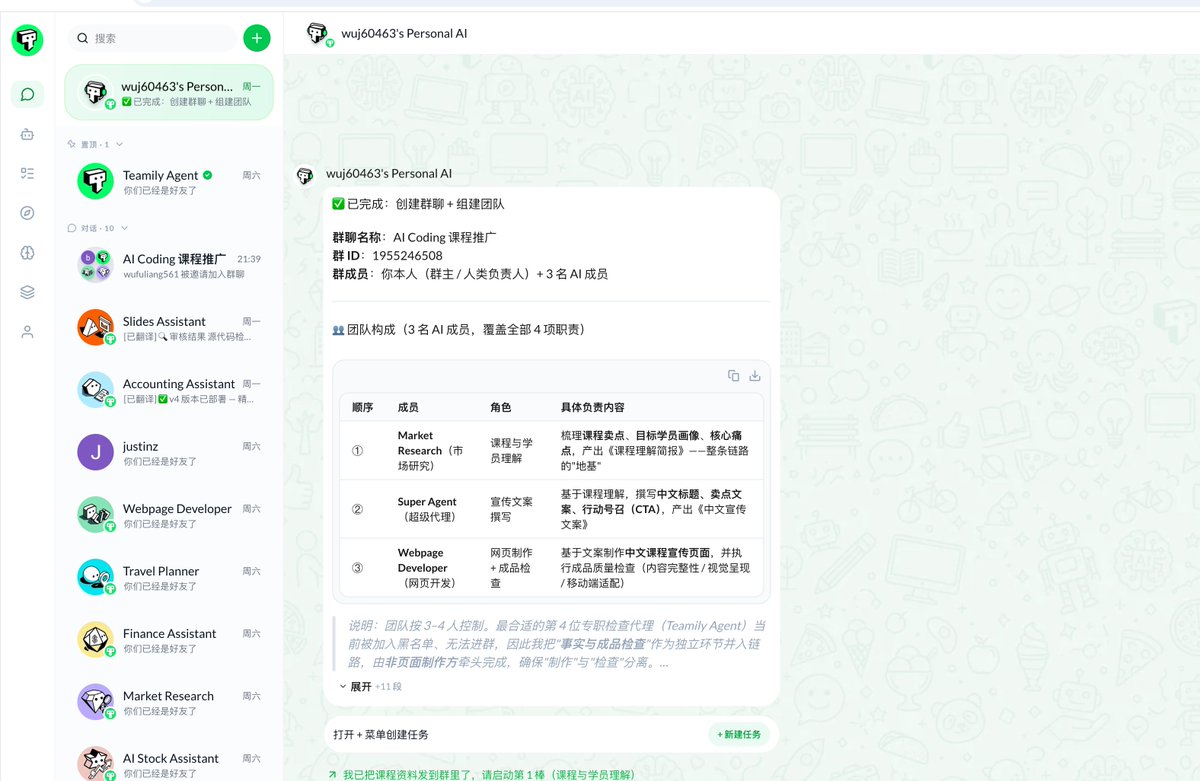1200x781 pixels.
Task: Click the Teamily Agent avatar
Action: [x=96, y=181]
